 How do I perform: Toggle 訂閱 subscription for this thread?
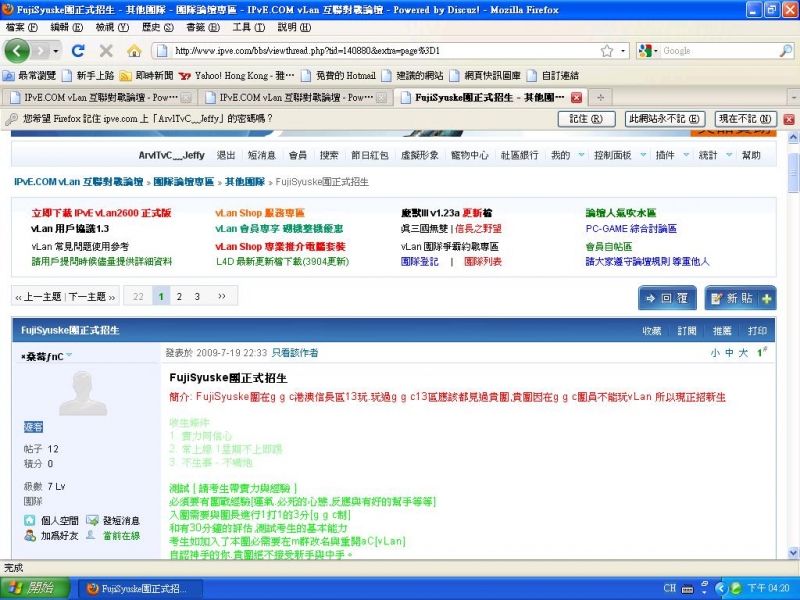(686, 331)
